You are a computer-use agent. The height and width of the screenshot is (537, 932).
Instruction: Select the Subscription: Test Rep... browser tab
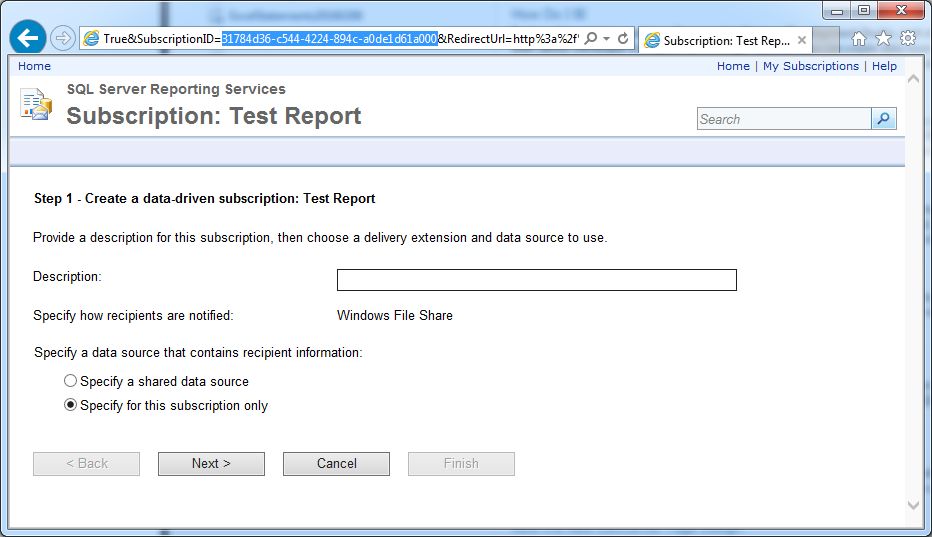point(725,40)
